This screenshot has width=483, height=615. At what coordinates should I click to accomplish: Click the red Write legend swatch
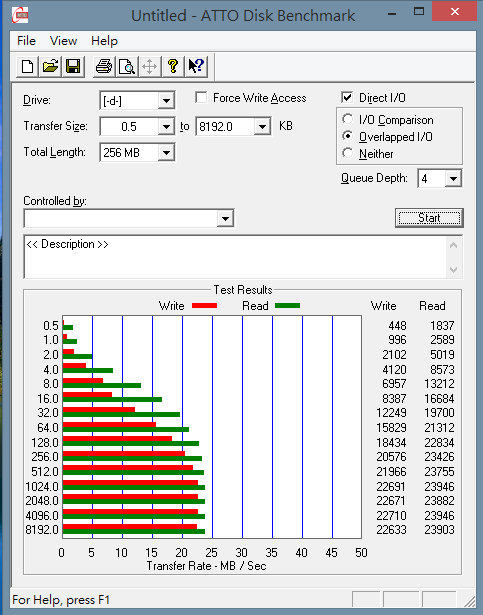coord(204,306)
